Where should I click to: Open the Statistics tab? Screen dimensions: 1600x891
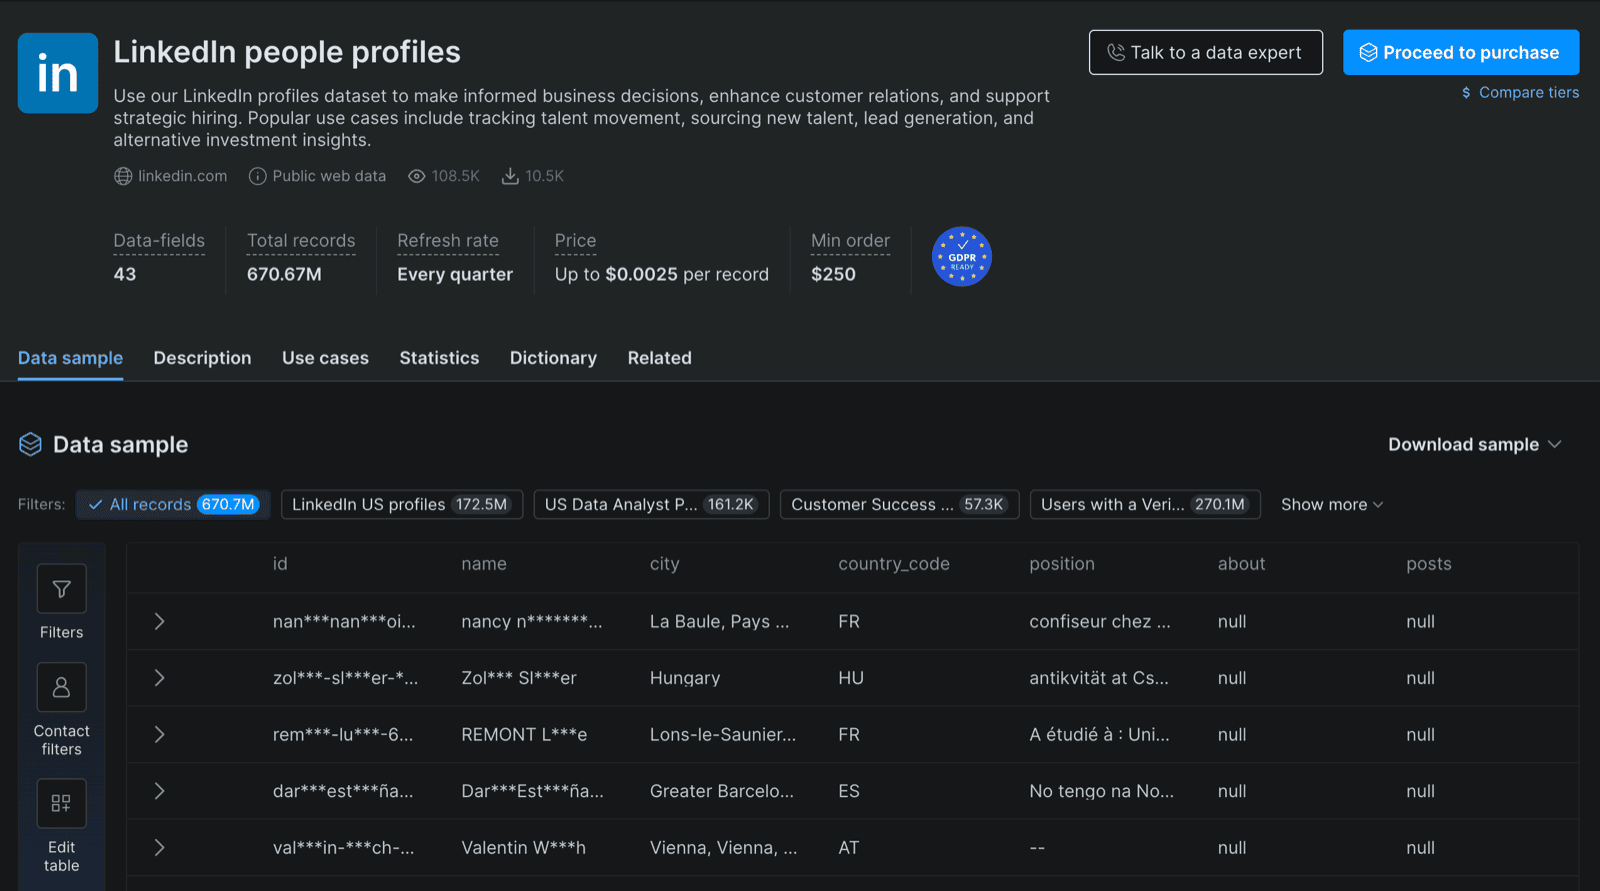(x=439, y=358)
